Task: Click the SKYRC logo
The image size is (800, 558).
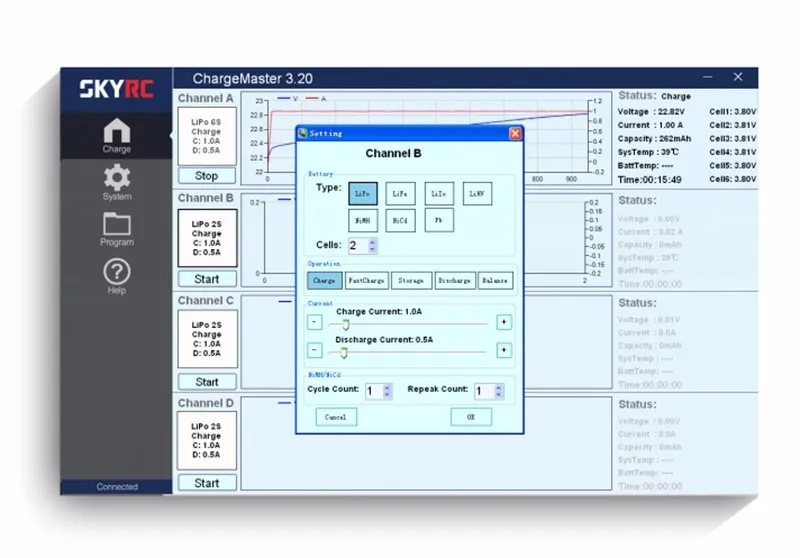Action: [116, 89]
